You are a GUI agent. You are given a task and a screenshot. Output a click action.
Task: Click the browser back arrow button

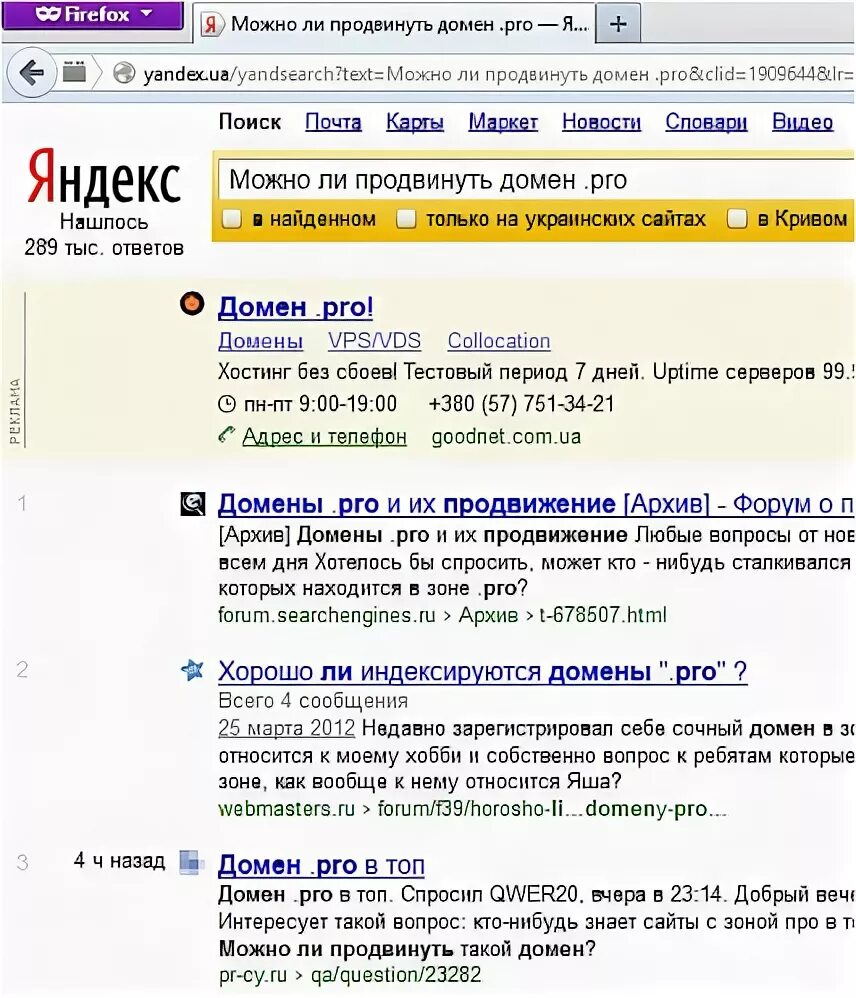[x=30, y=73]
